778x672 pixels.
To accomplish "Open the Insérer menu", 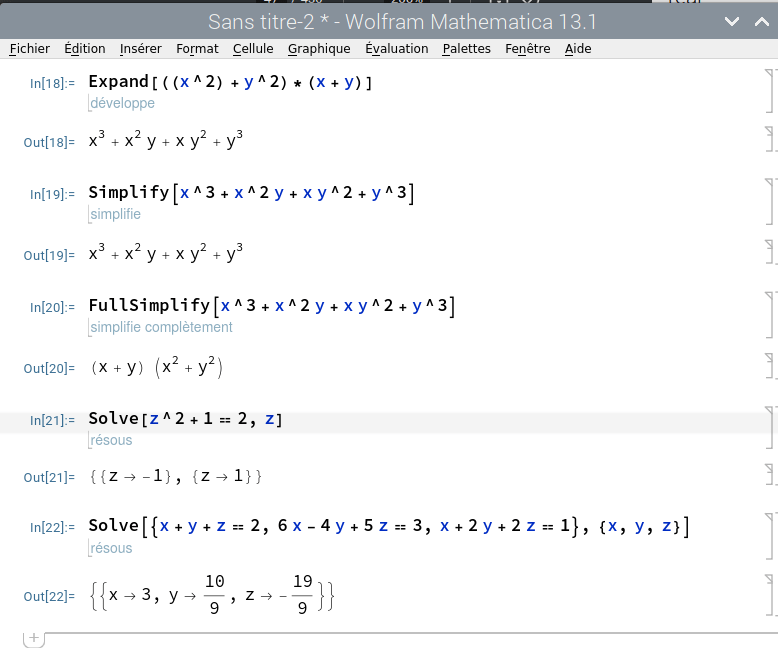I will click(140, 48).
